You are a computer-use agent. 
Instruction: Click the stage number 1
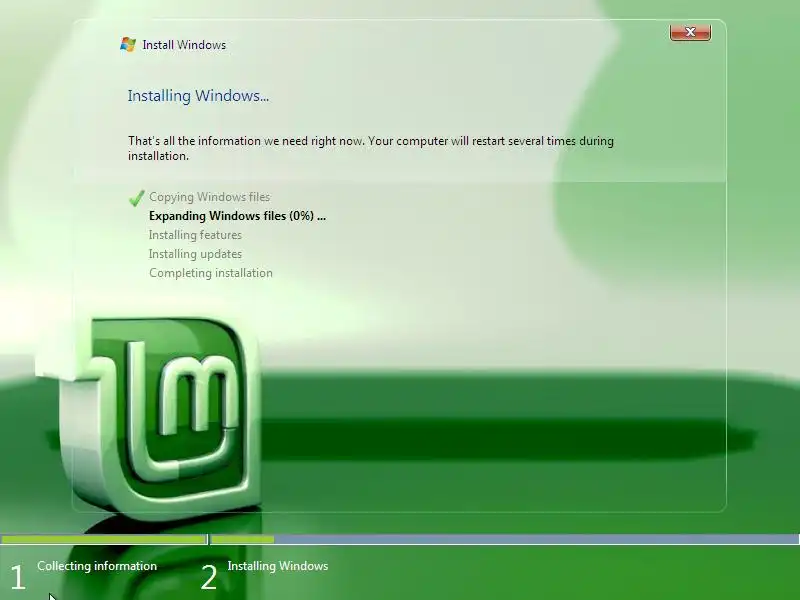(x=18, y=578)
